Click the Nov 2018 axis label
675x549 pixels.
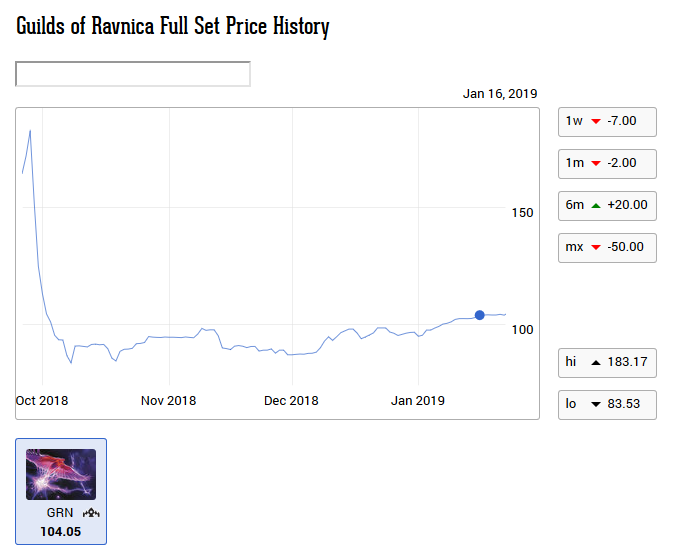click(168, 401)
